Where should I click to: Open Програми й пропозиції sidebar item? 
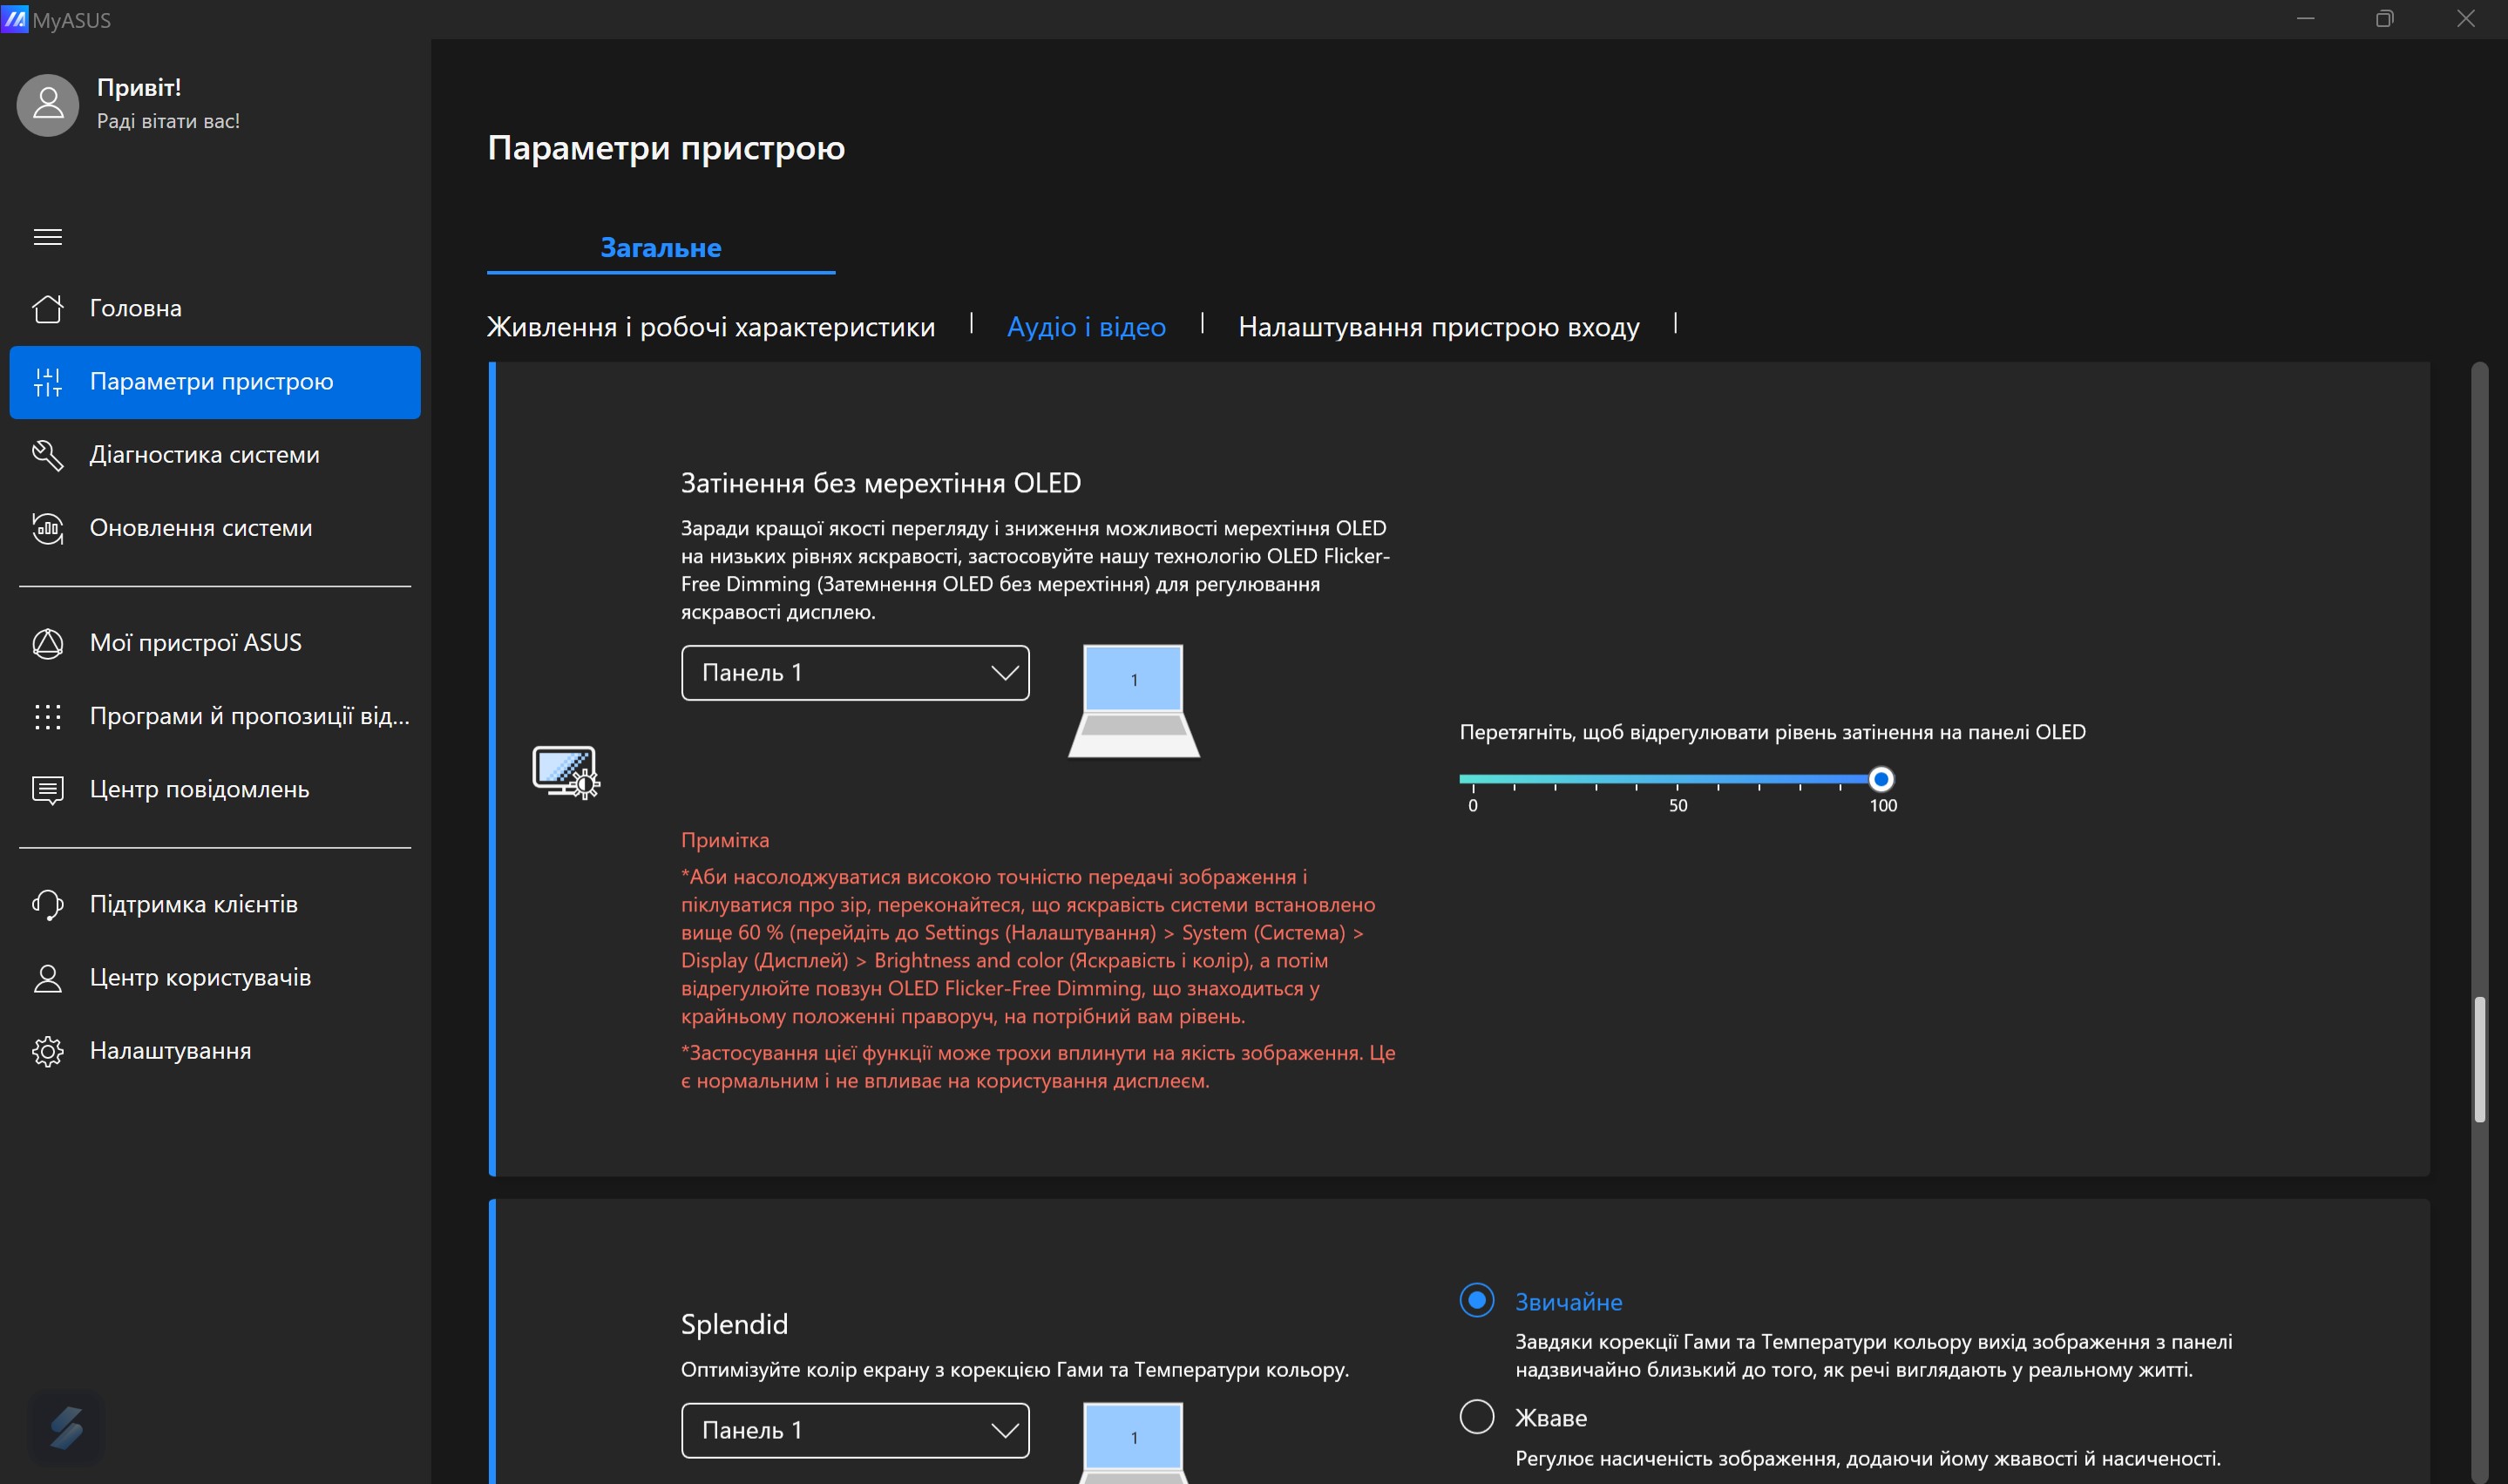249,716
